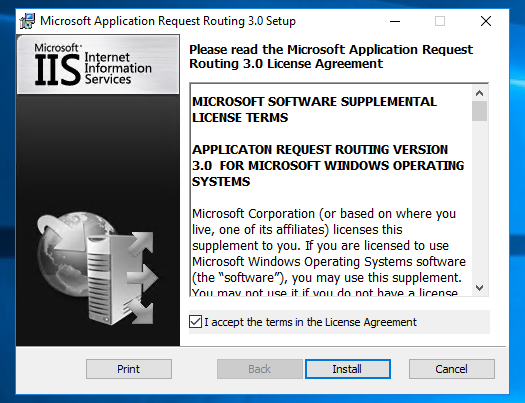Click the Print button
This screenshot has width=525, height=403.
point(129,369)
